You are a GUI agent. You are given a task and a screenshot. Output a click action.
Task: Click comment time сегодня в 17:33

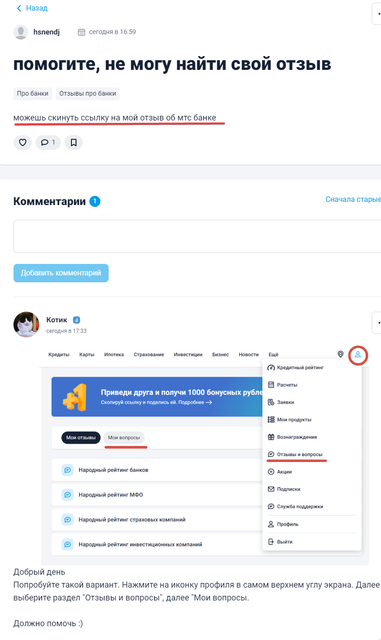[66, 331]
